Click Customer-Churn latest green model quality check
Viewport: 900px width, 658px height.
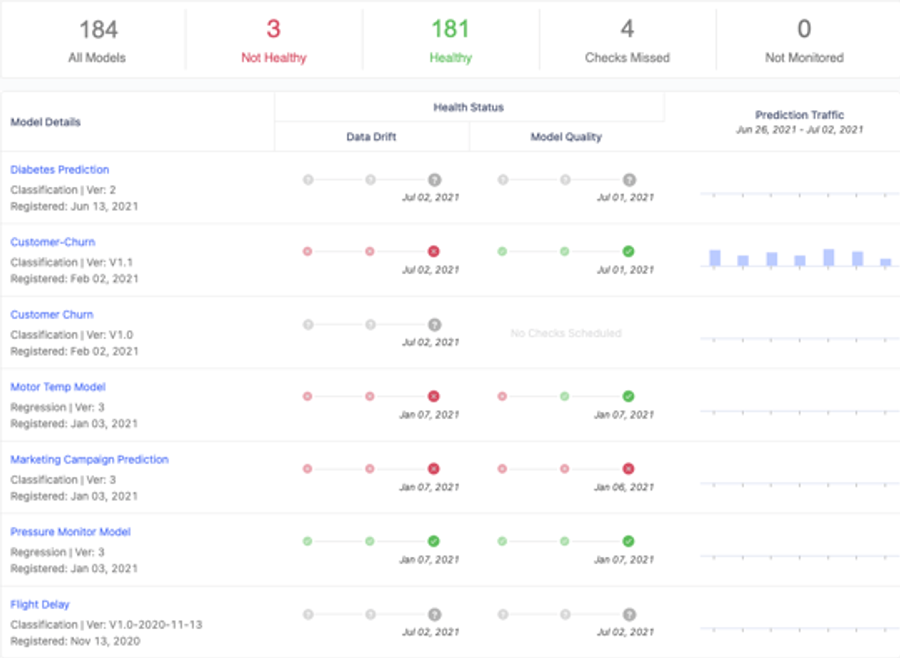pos(629,251)
